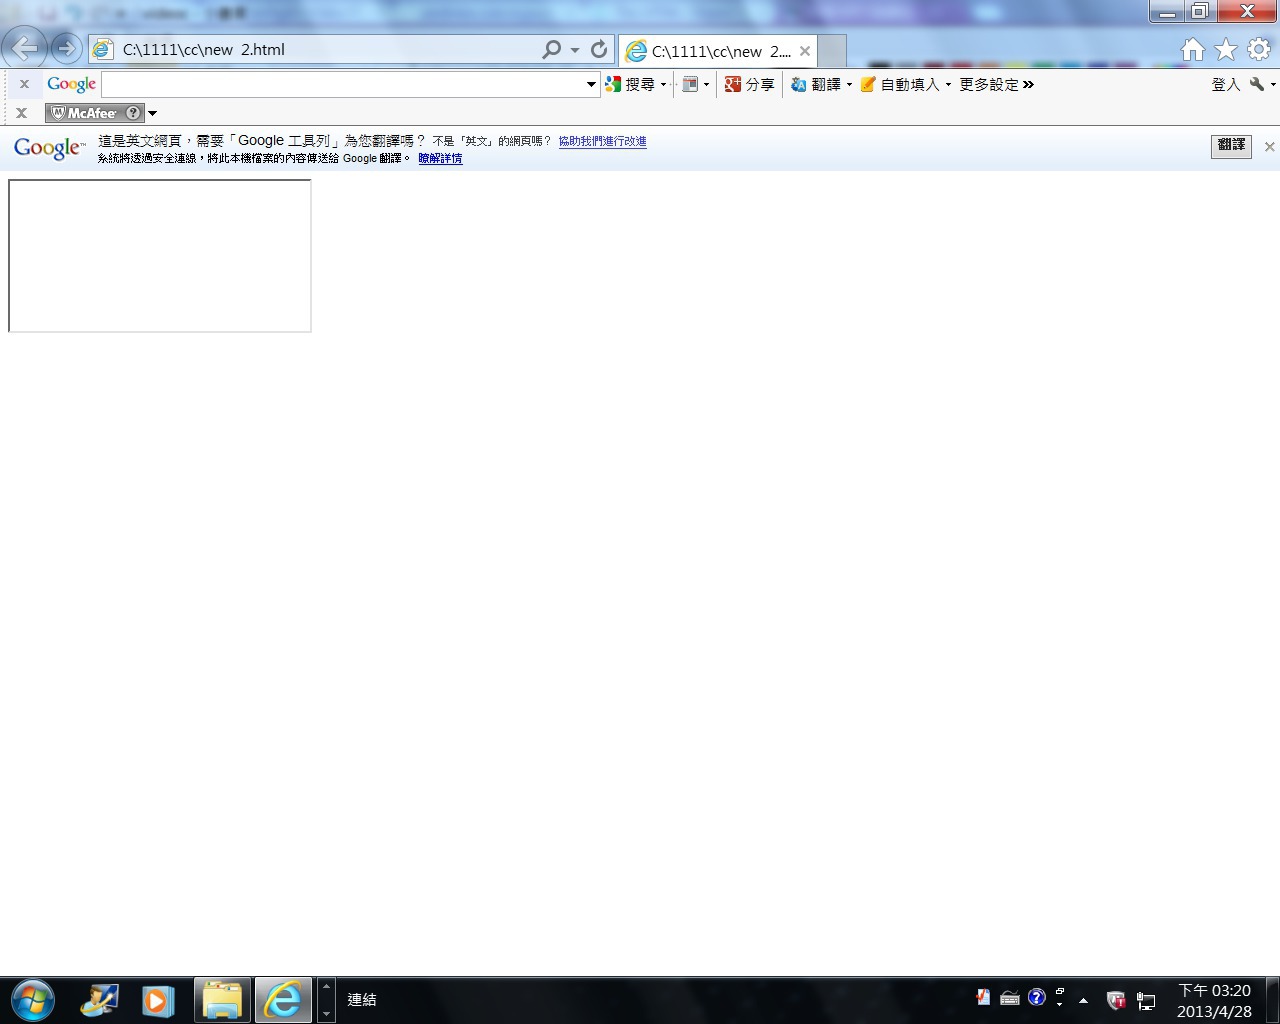Close the Google Toolbar with its X
Screen dimensions: 1280x1024
pyautogui.click(x=24, y=84)
